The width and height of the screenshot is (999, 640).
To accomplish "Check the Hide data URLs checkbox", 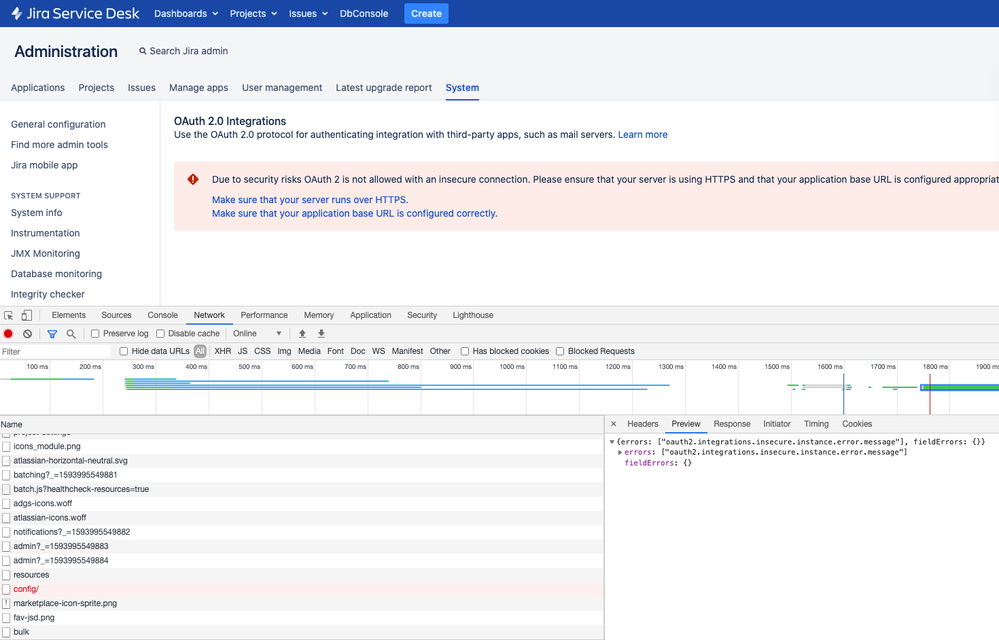I will [x=124, y=351].
